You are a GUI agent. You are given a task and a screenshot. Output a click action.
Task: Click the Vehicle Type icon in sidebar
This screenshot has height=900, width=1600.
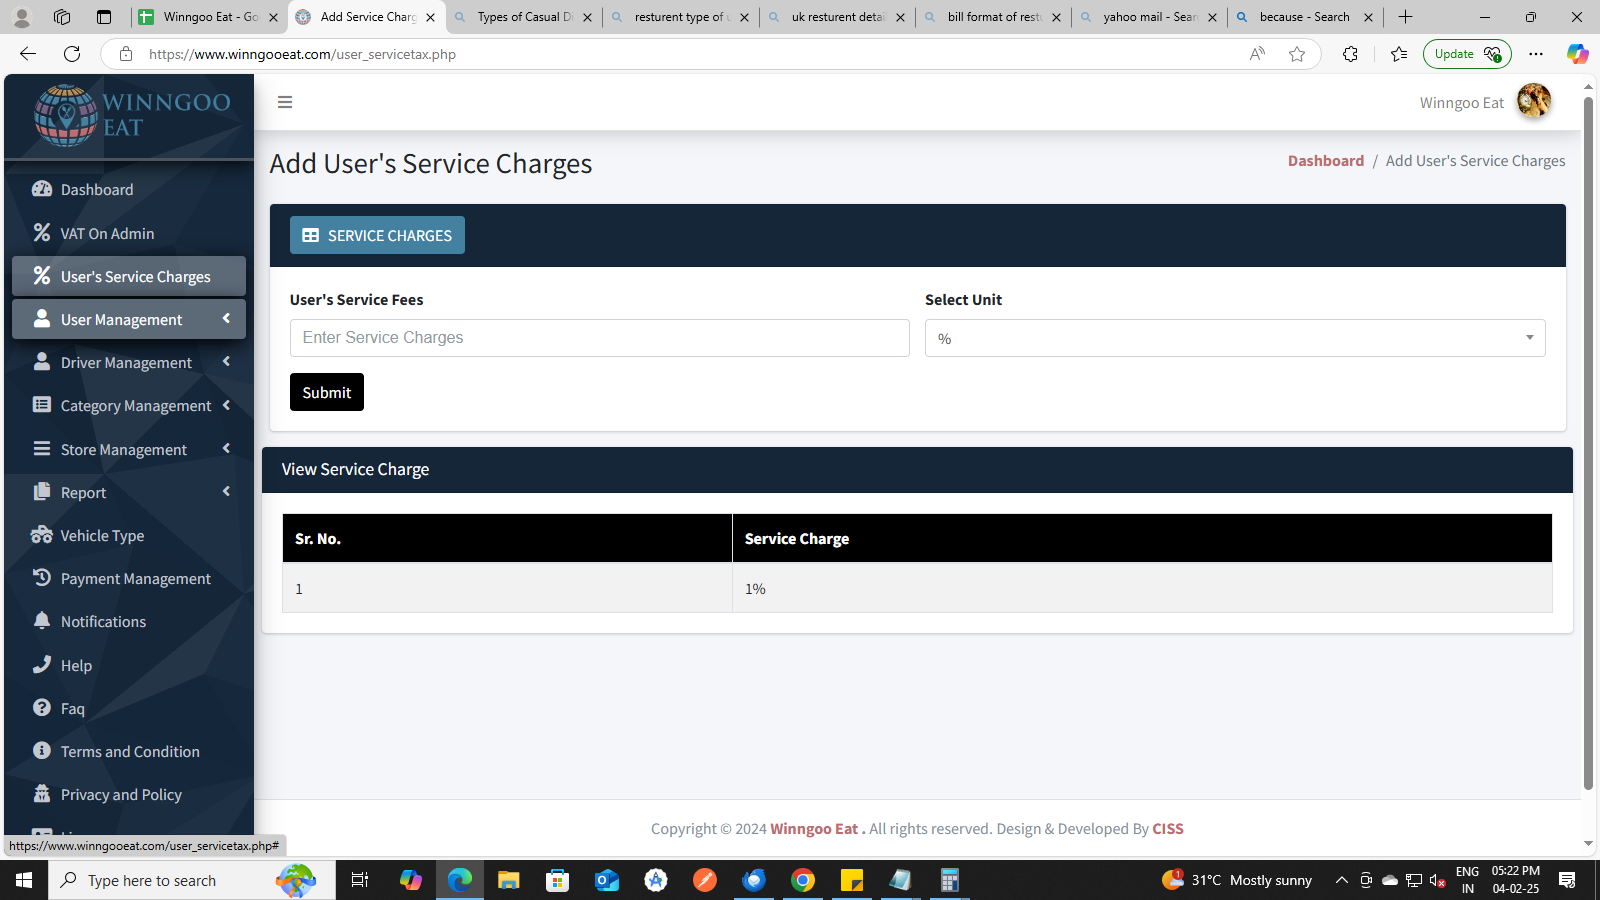[x=42, y=535]
